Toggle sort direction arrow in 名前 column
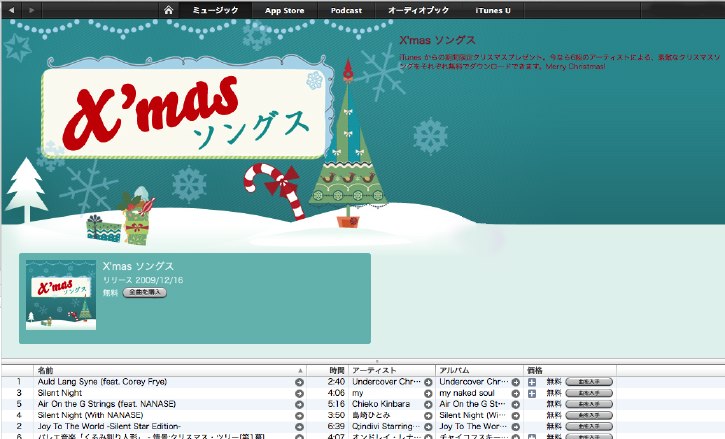Screen dimensions: 725x439 click(x=300, y=371)
